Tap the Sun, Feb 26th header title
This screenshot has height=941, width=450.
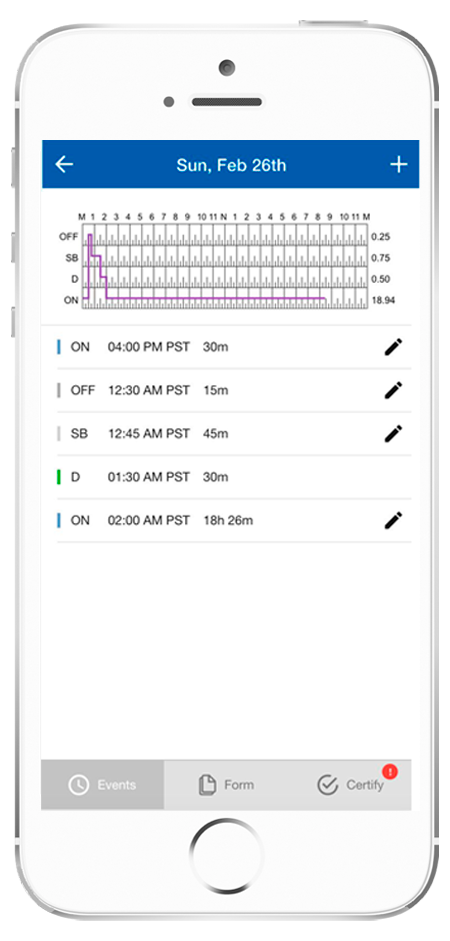coord(231,165)
